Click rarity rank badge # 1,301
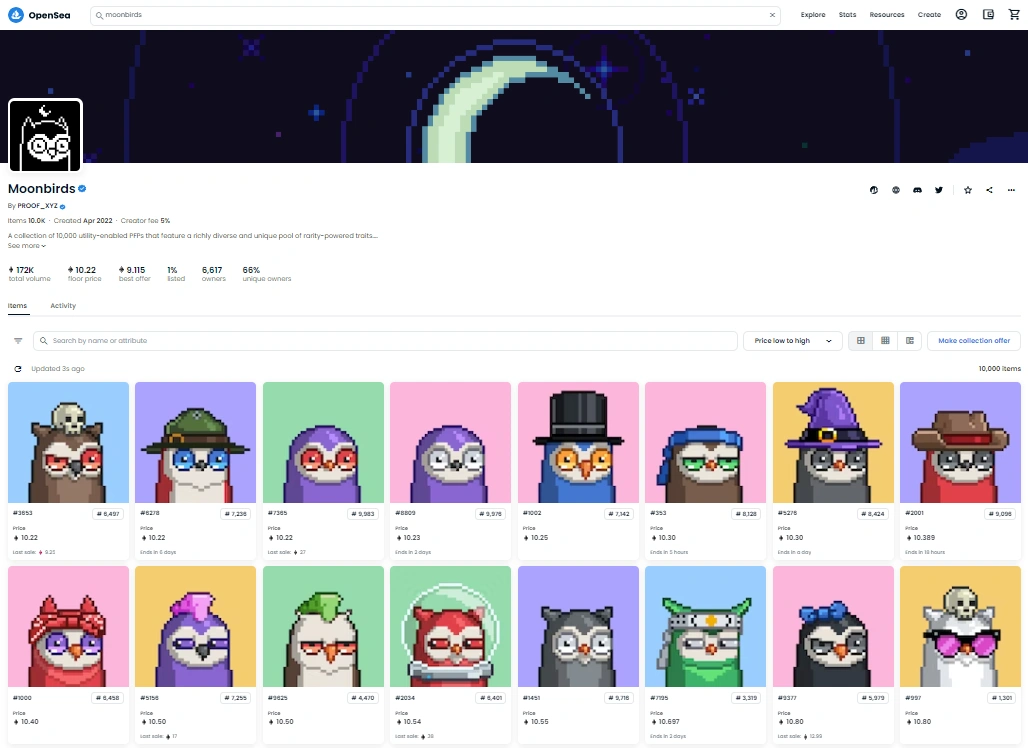The width and height of the screenshot is (1028, 748). click(1002, 698)
